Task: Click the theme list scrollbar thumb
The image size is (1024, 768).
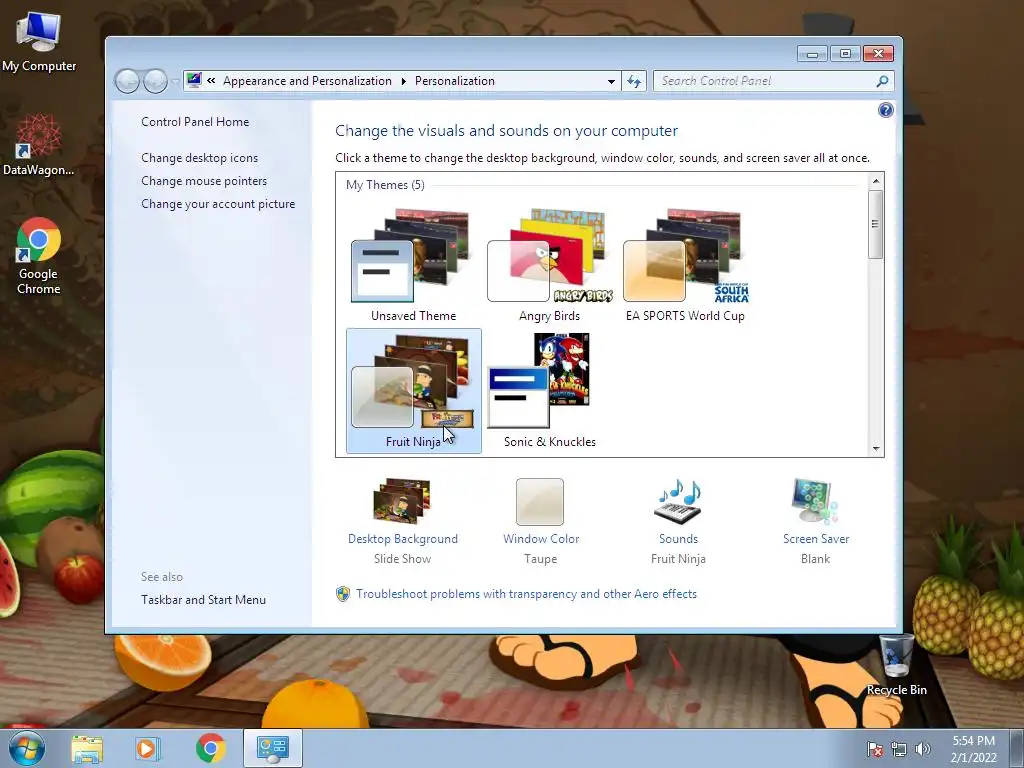Action: (x=876, y=224)
